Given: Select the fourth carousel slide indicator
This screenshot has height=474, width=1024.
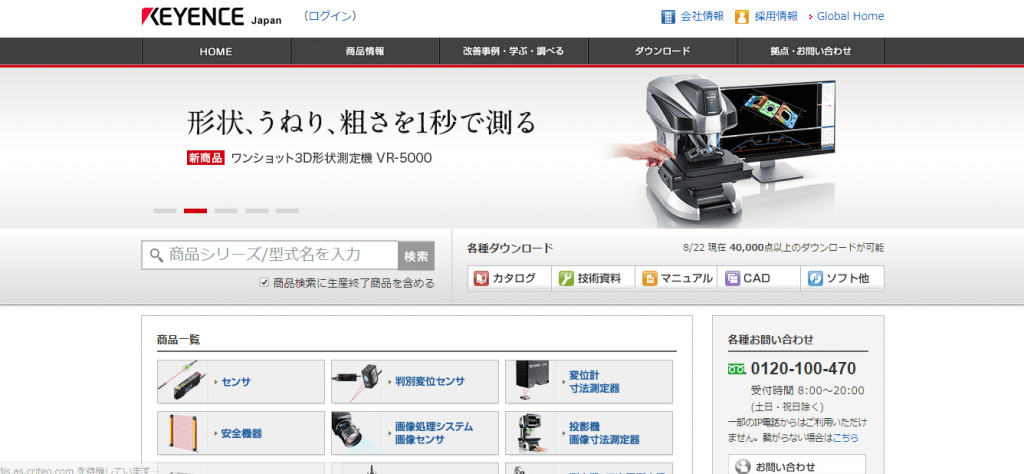Looking at the screenshot, I should [257, 211].
